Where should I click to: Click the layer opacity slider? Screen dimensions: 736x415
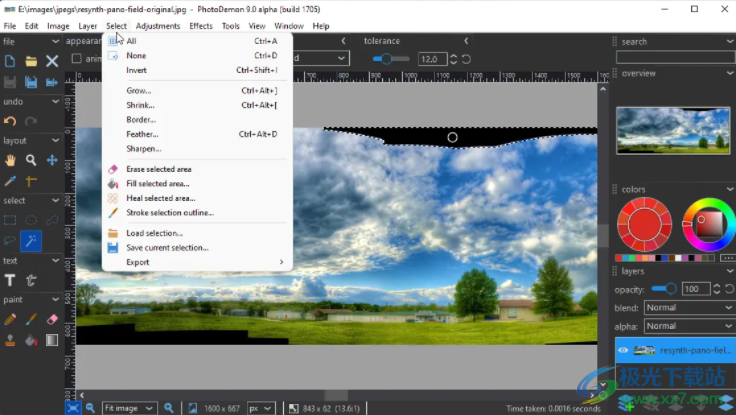[x=664, y=288]
